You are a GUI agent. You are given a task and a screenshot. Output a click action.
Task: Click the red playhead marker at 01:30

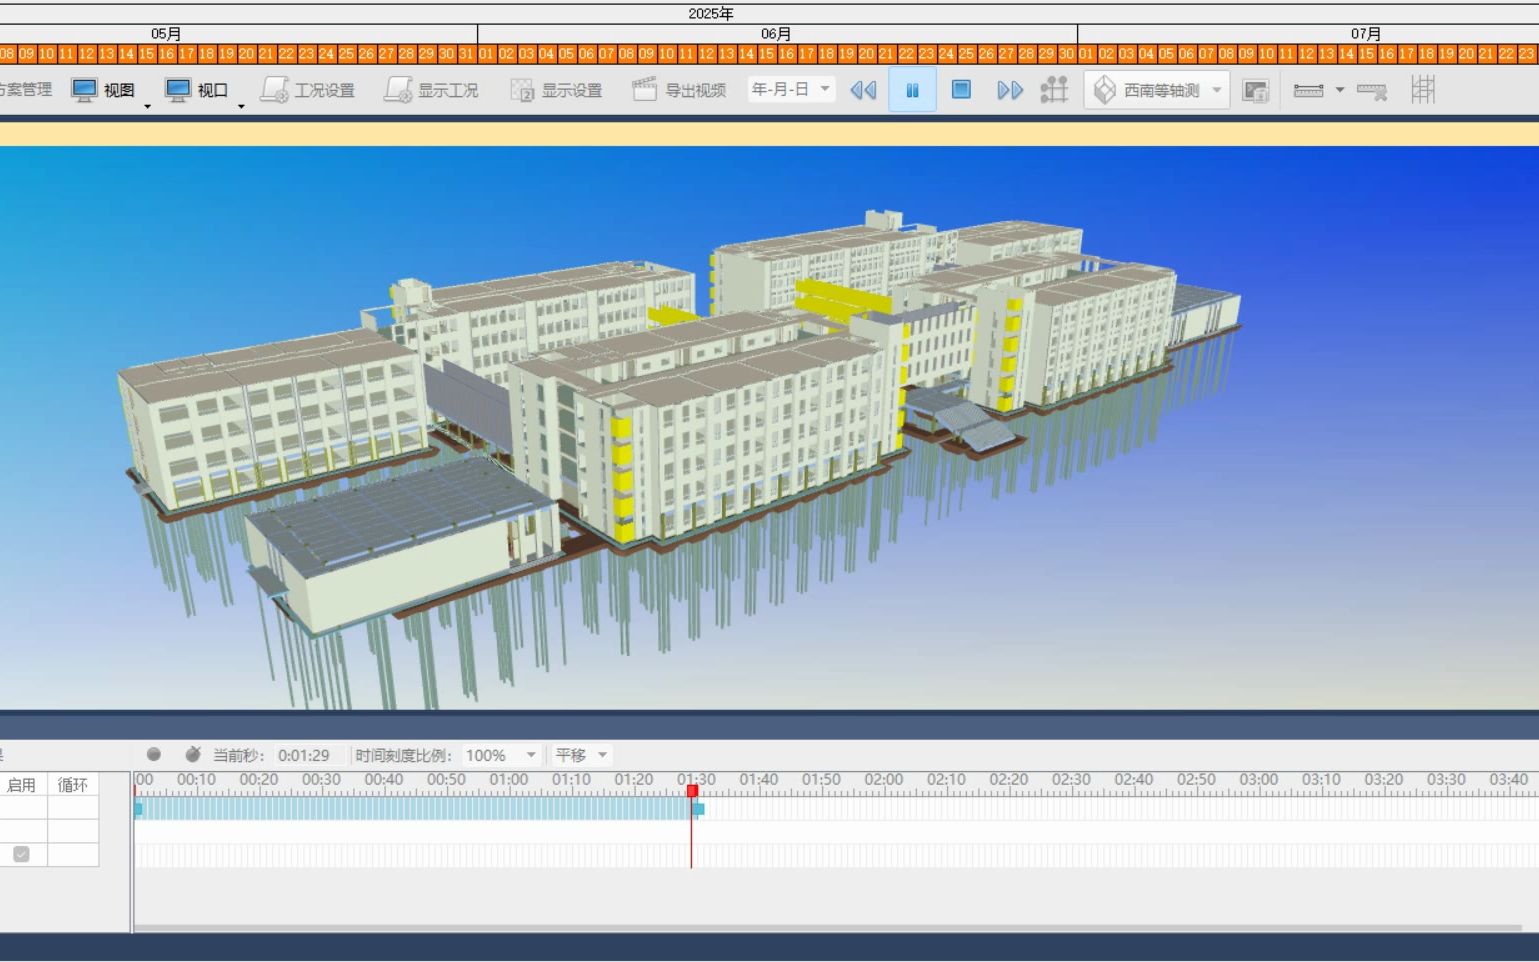pos(692,791)
